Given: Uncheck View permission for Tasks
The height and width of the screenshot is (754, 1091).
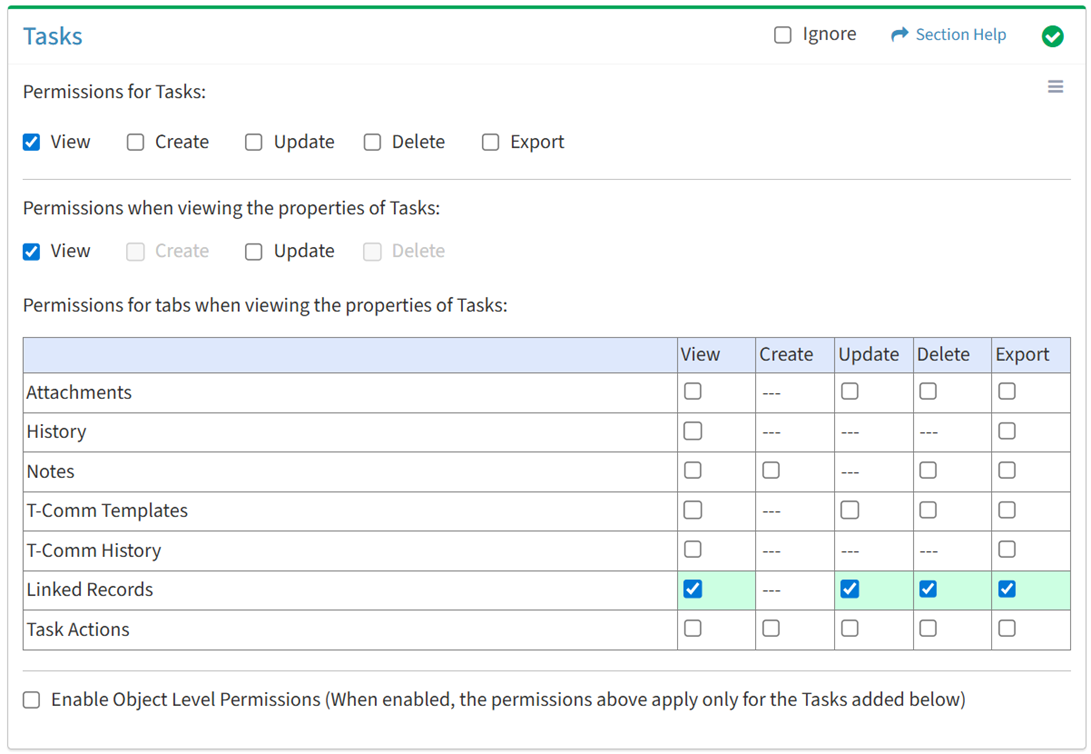Looking at the screenshot, I should (32, 142).
